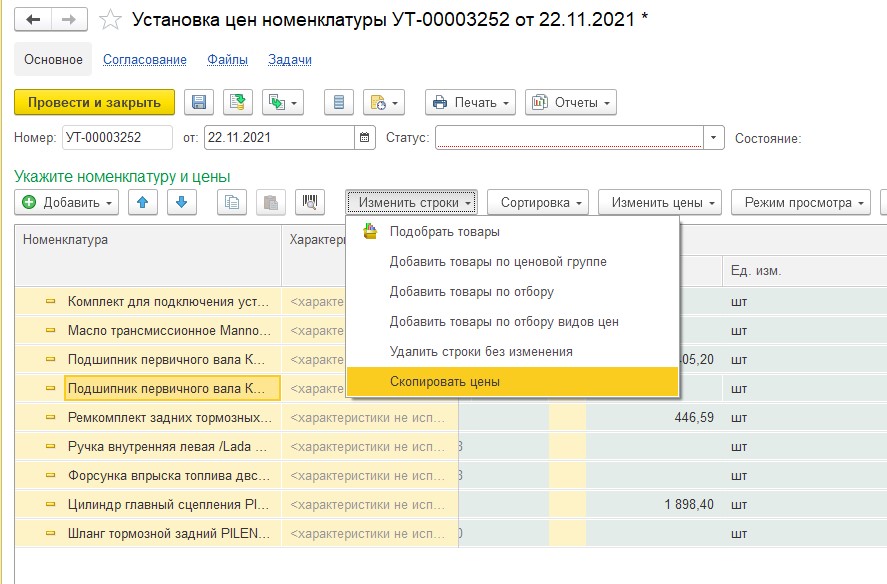The width and height of the screenshot is (887, 584).
Task: Click the barcode search icon
Action: (x=309, y=202)
